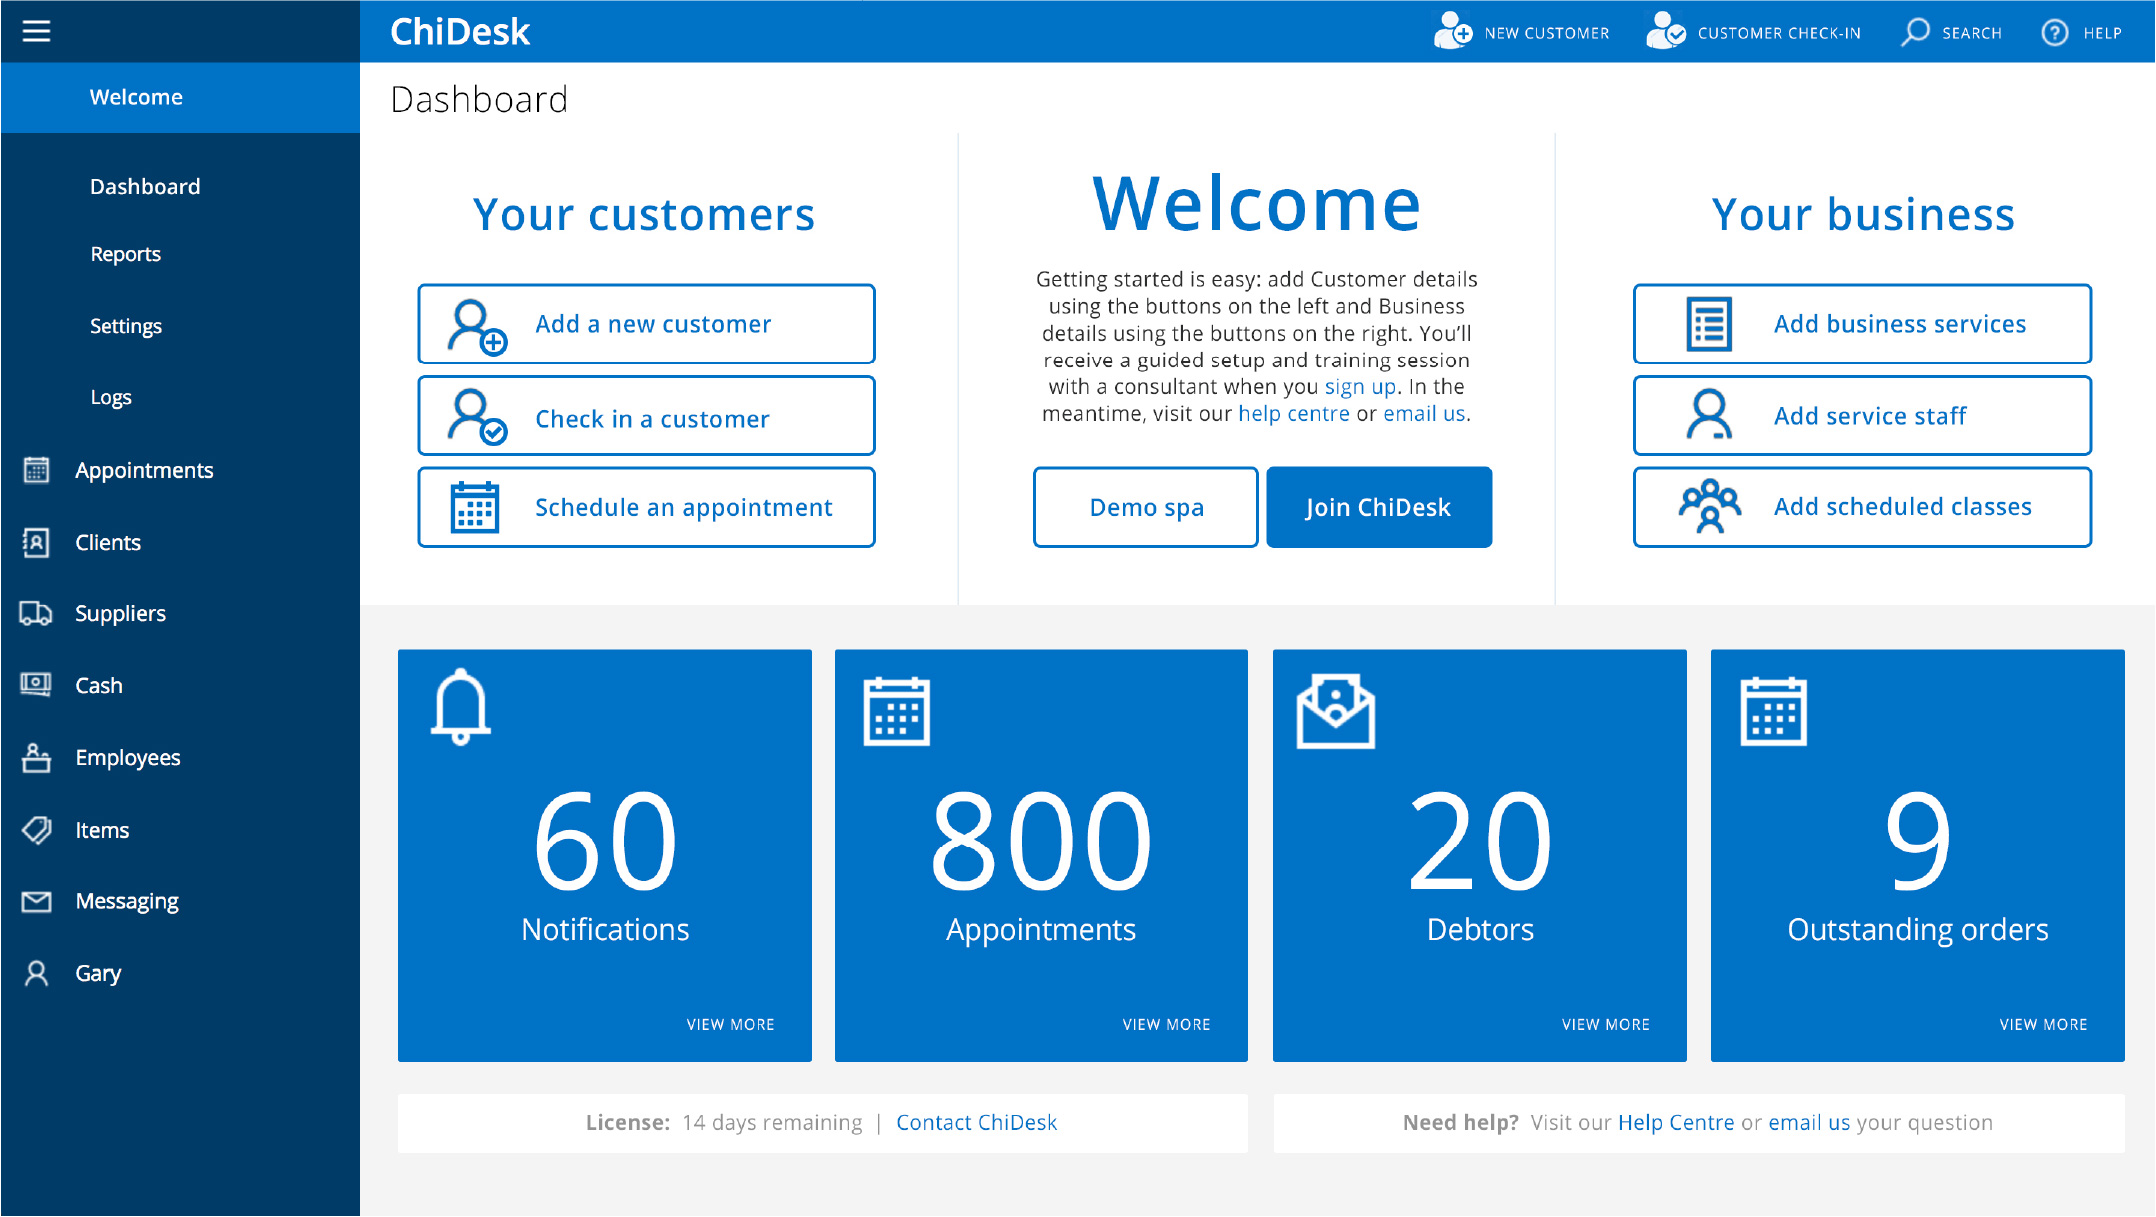The height and width of the screenshot is (1217, 2156).
Task: Open Settings from the sidebar
Action: coord(126,326)
